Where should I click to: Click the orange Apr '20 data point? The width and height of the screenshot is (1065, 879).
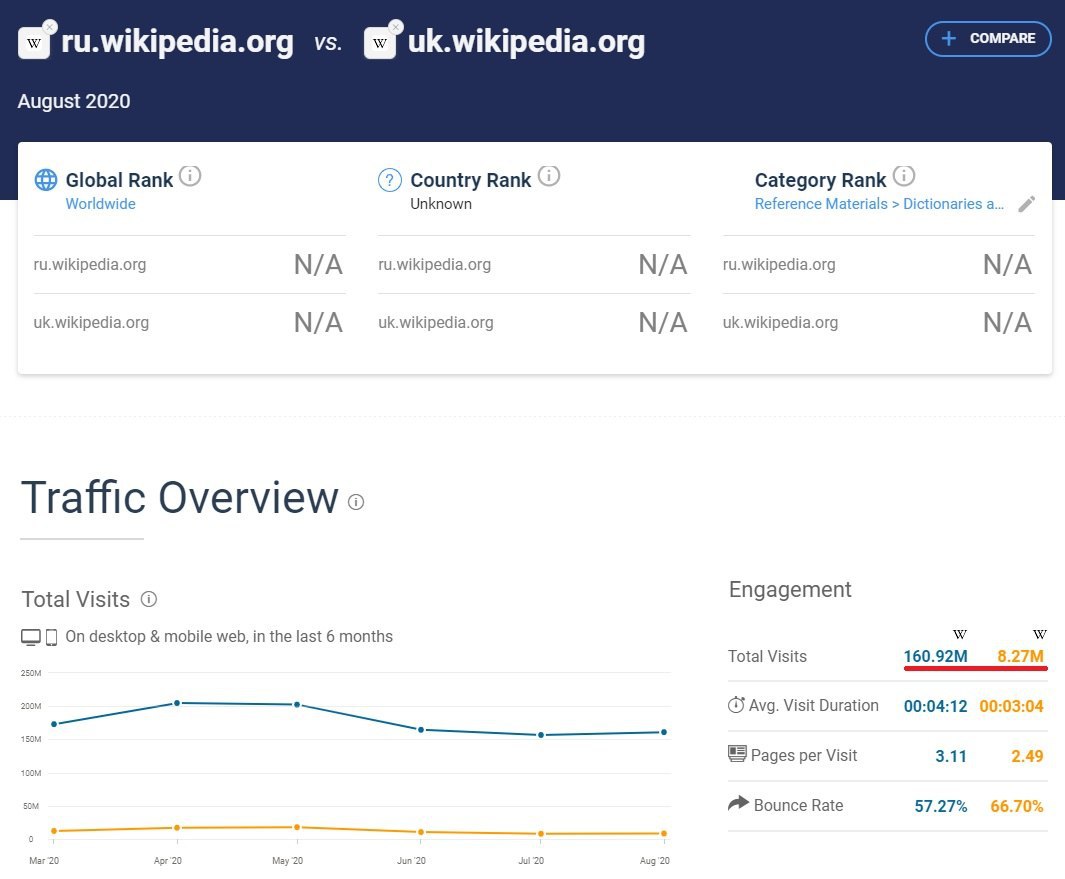[177, 827]
